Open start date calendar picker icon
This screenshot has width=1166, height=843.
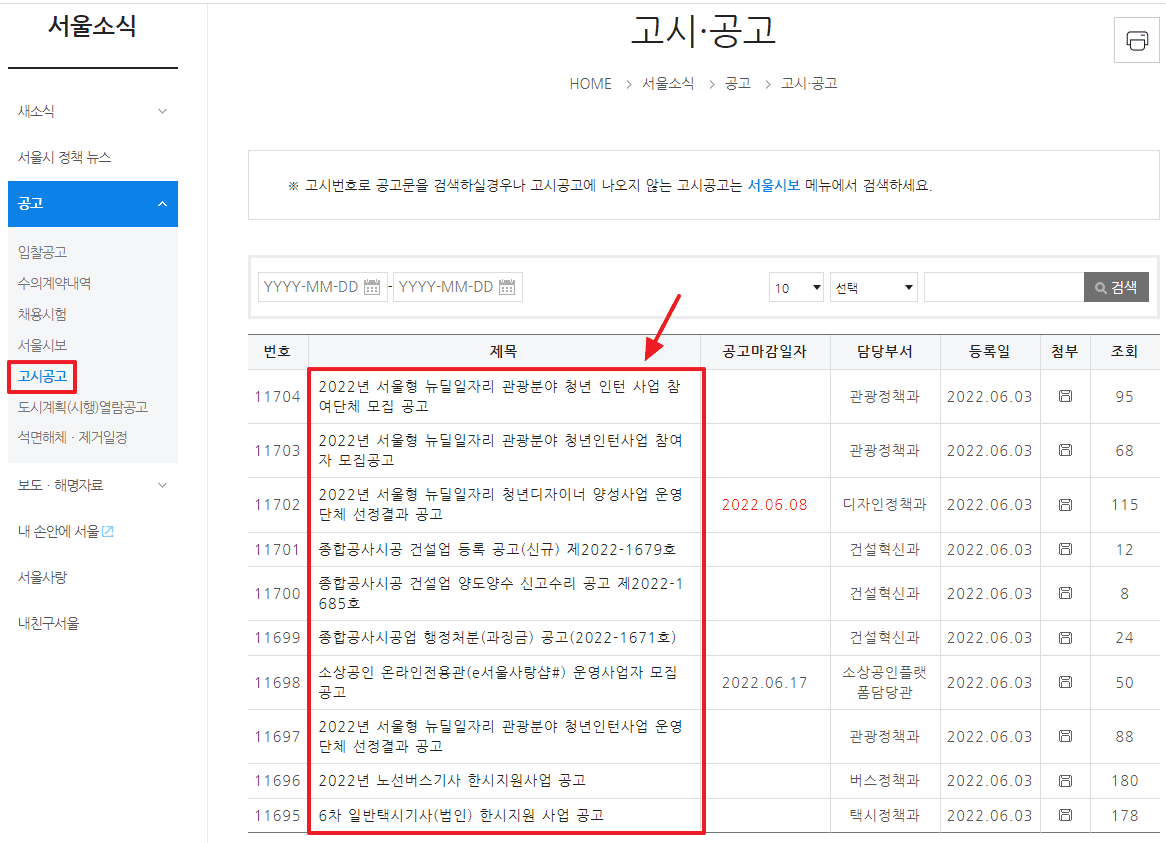[372, 287]
